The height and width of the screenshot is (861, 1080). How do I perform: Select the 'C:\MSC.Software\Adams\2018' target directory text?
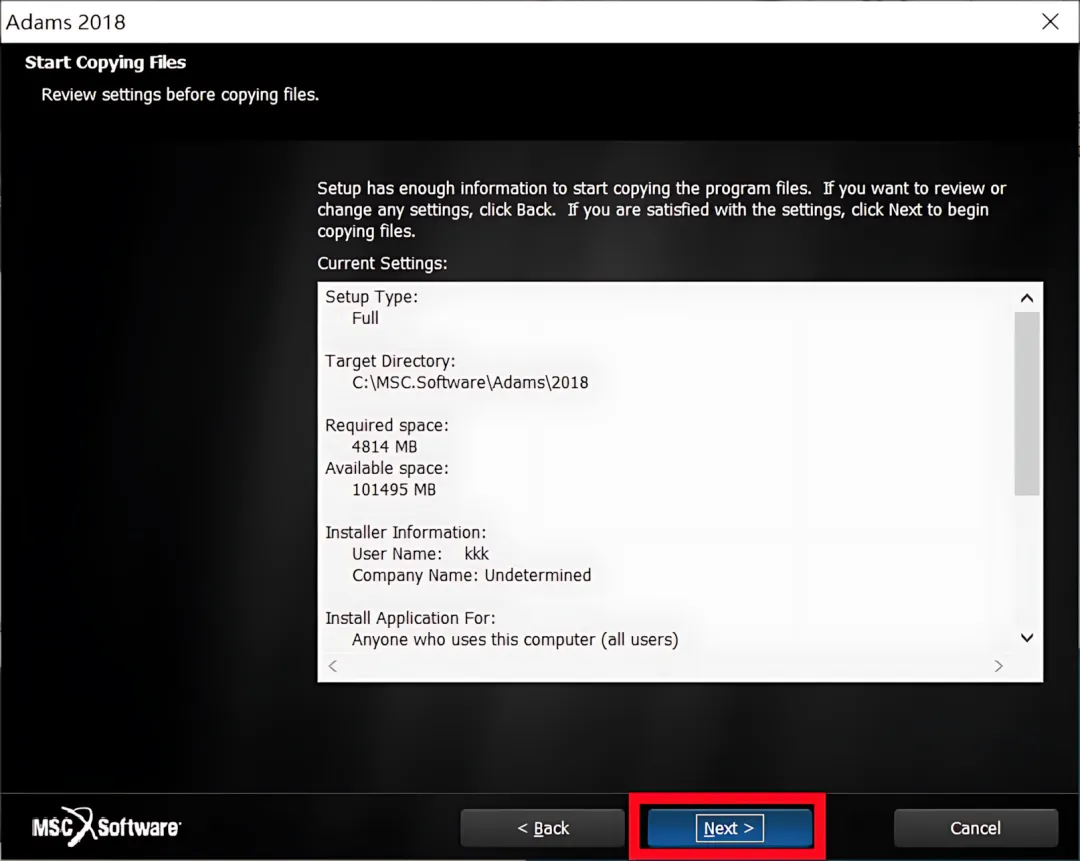470,383
